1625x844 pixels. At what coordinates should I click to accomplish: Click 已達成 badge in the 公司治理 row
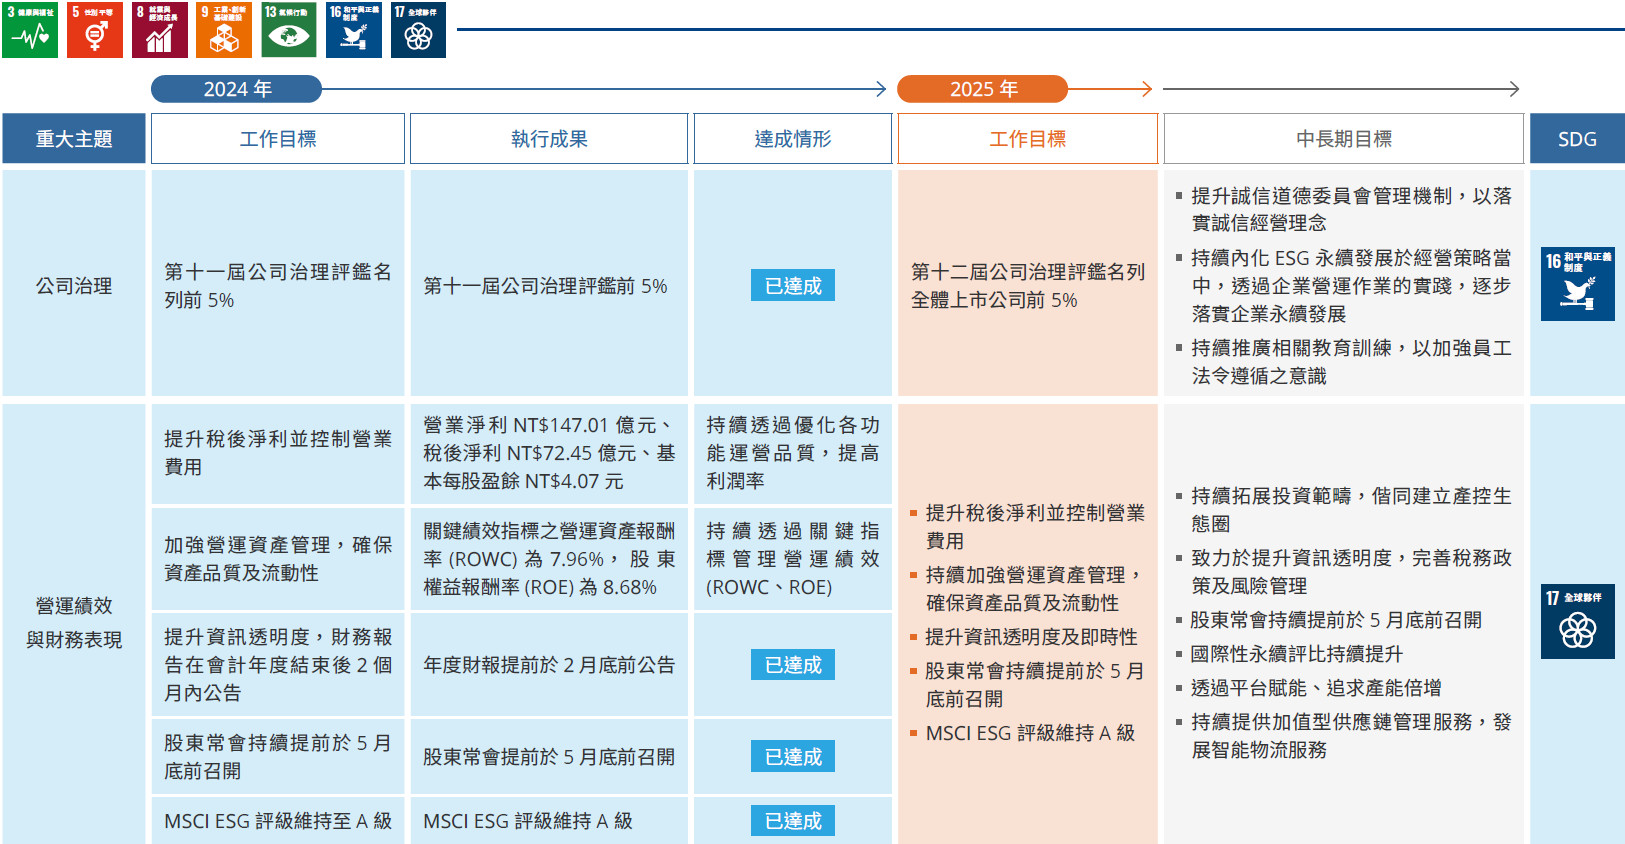[x=793, y=286]
